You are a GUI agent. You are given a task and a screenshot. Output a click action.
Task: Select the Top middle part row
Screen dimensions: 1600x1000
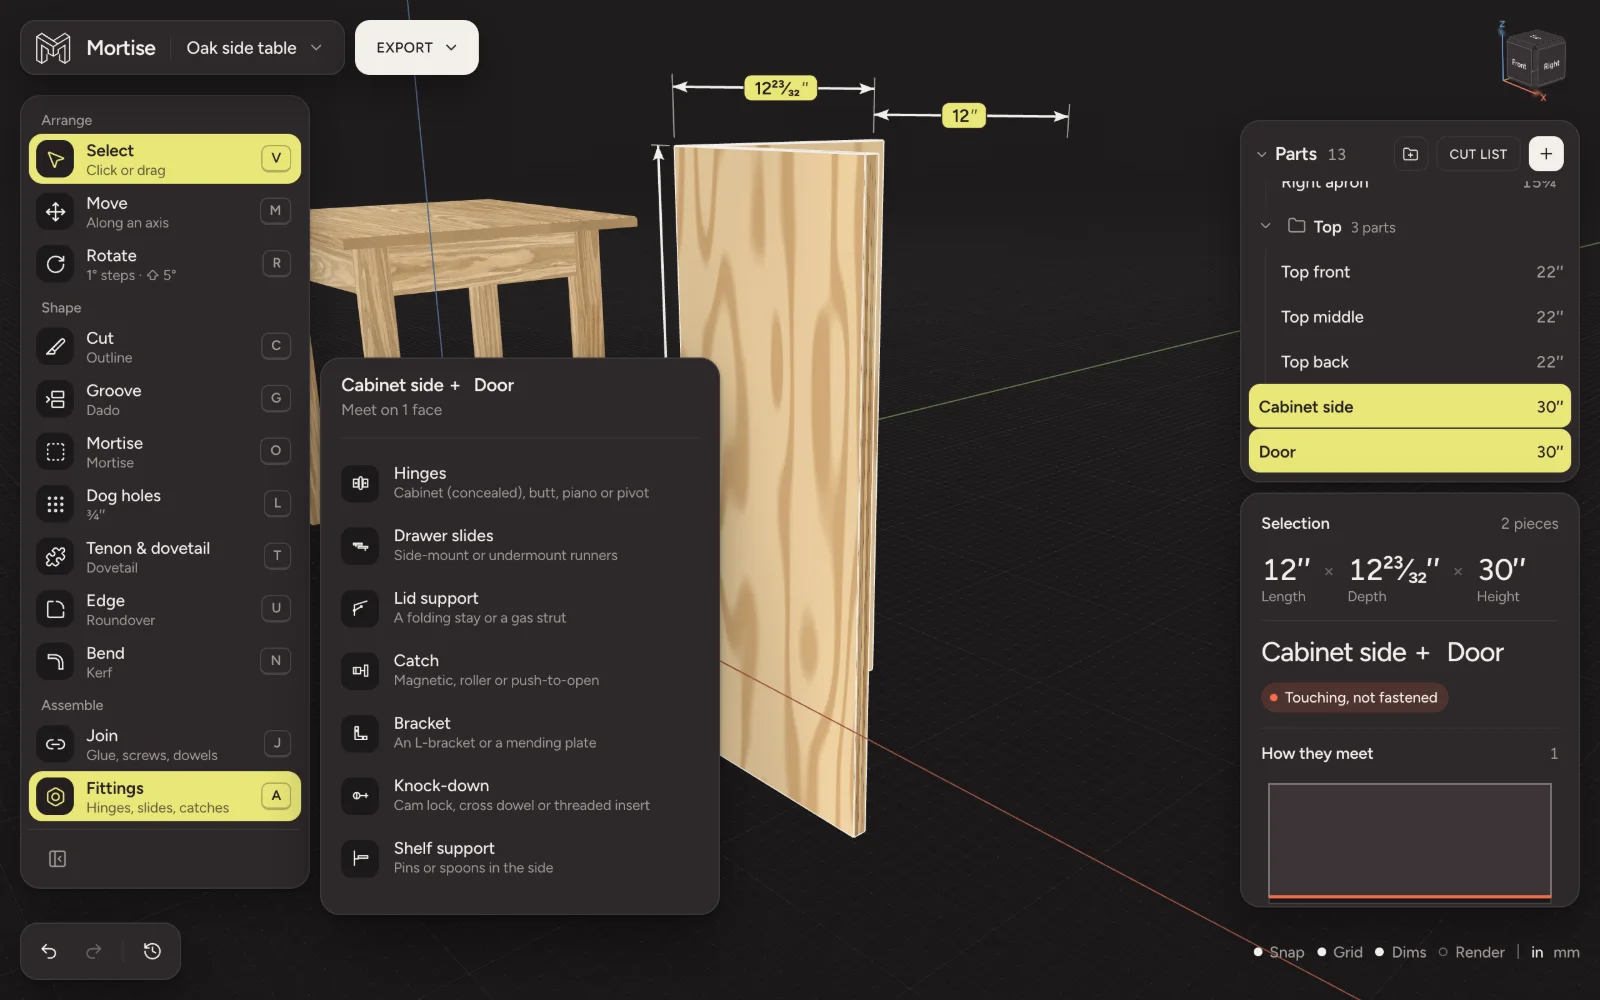[1410, 317]
